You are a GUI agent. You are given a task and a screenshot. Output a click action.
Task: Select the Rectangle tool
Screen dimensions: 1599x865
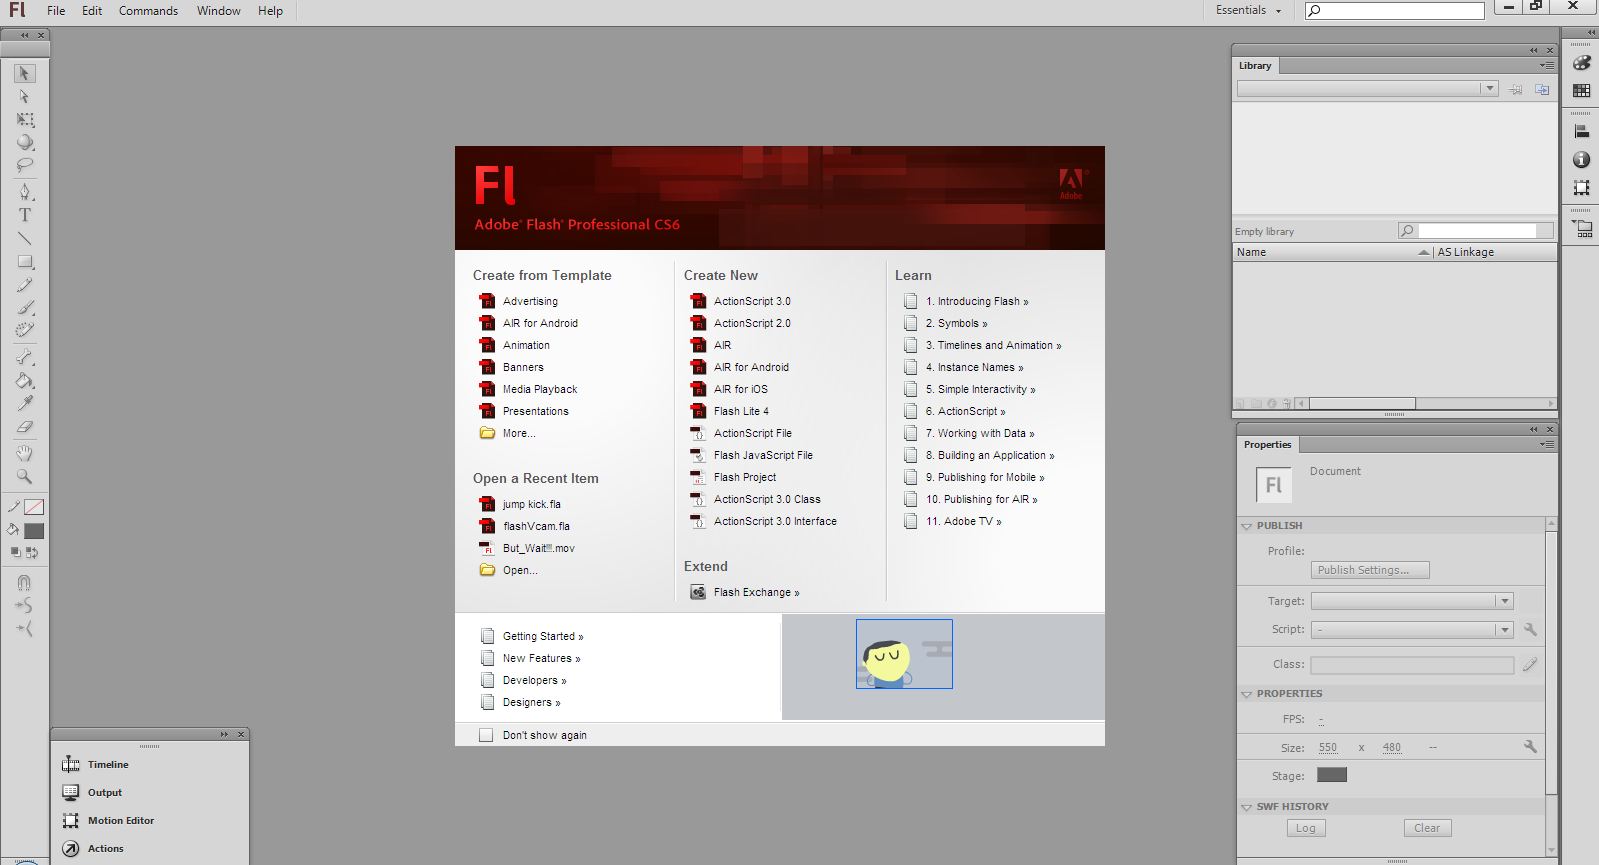[x=25, y=262]
